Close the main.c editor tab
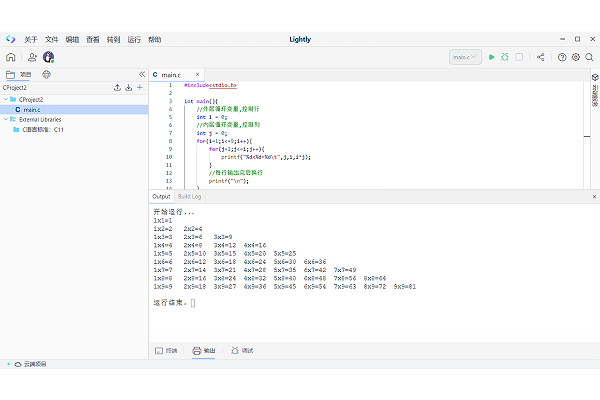This screenshot has height=400, width=600. [x=197, y=74]
